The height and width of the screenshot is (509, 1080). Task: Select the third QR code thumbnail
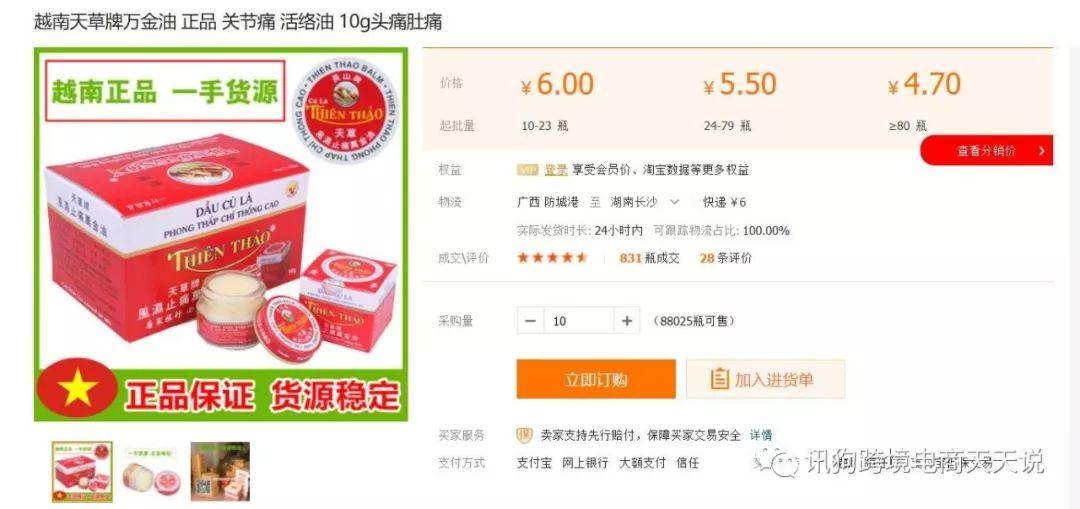pos(220,472)
